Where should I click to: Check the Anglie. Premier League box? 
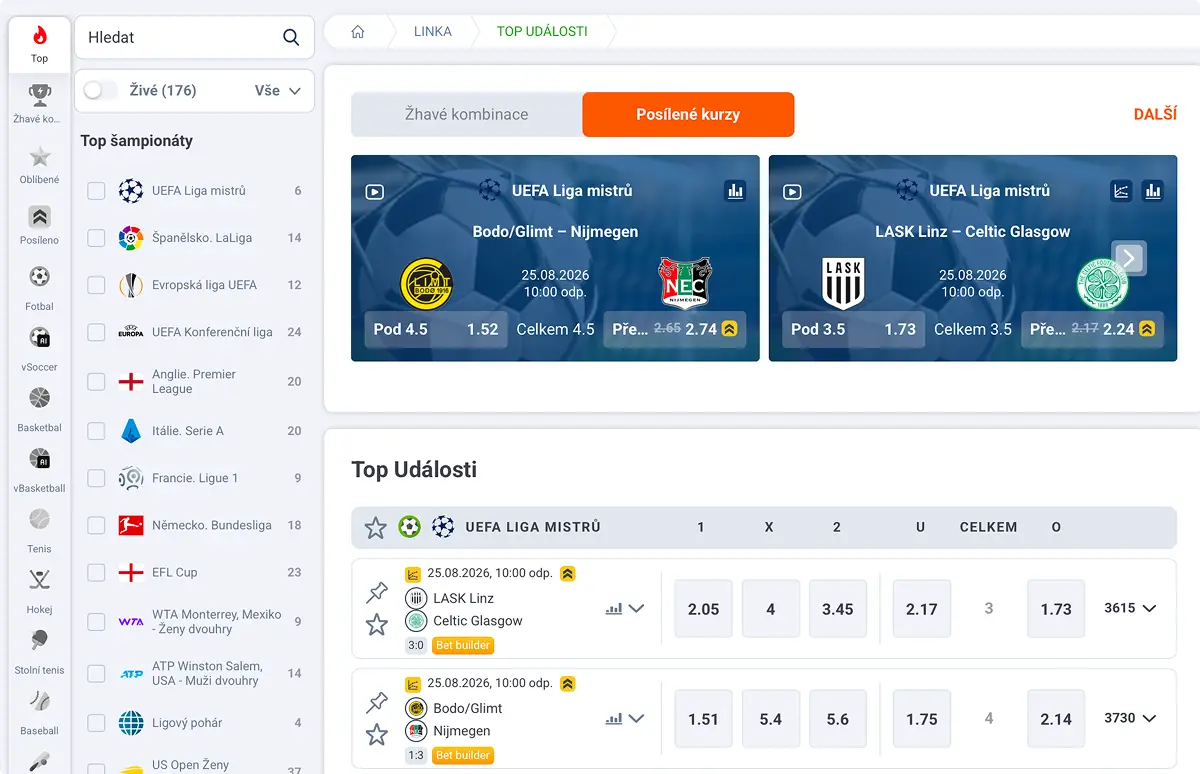pos(96,381)
